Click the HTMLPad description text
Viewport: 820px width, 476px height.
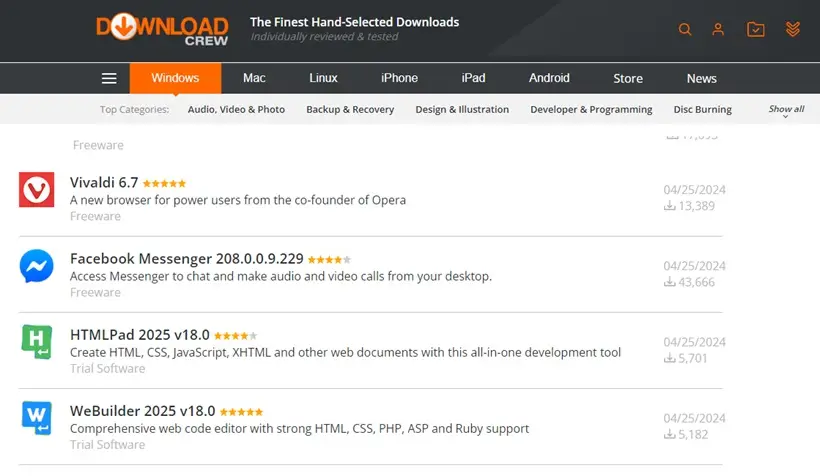click(x=345, y=353)
